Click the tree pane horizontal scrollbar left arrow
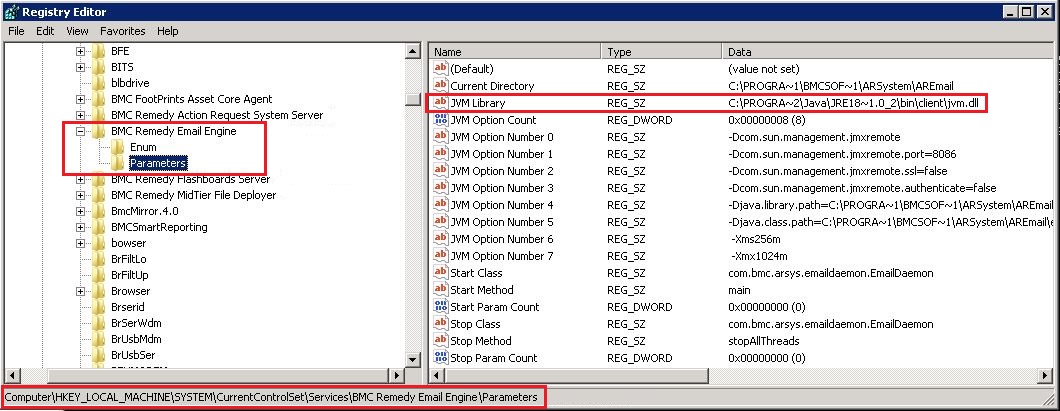This screenshot has width=1060, height=411. click(12, 374)
